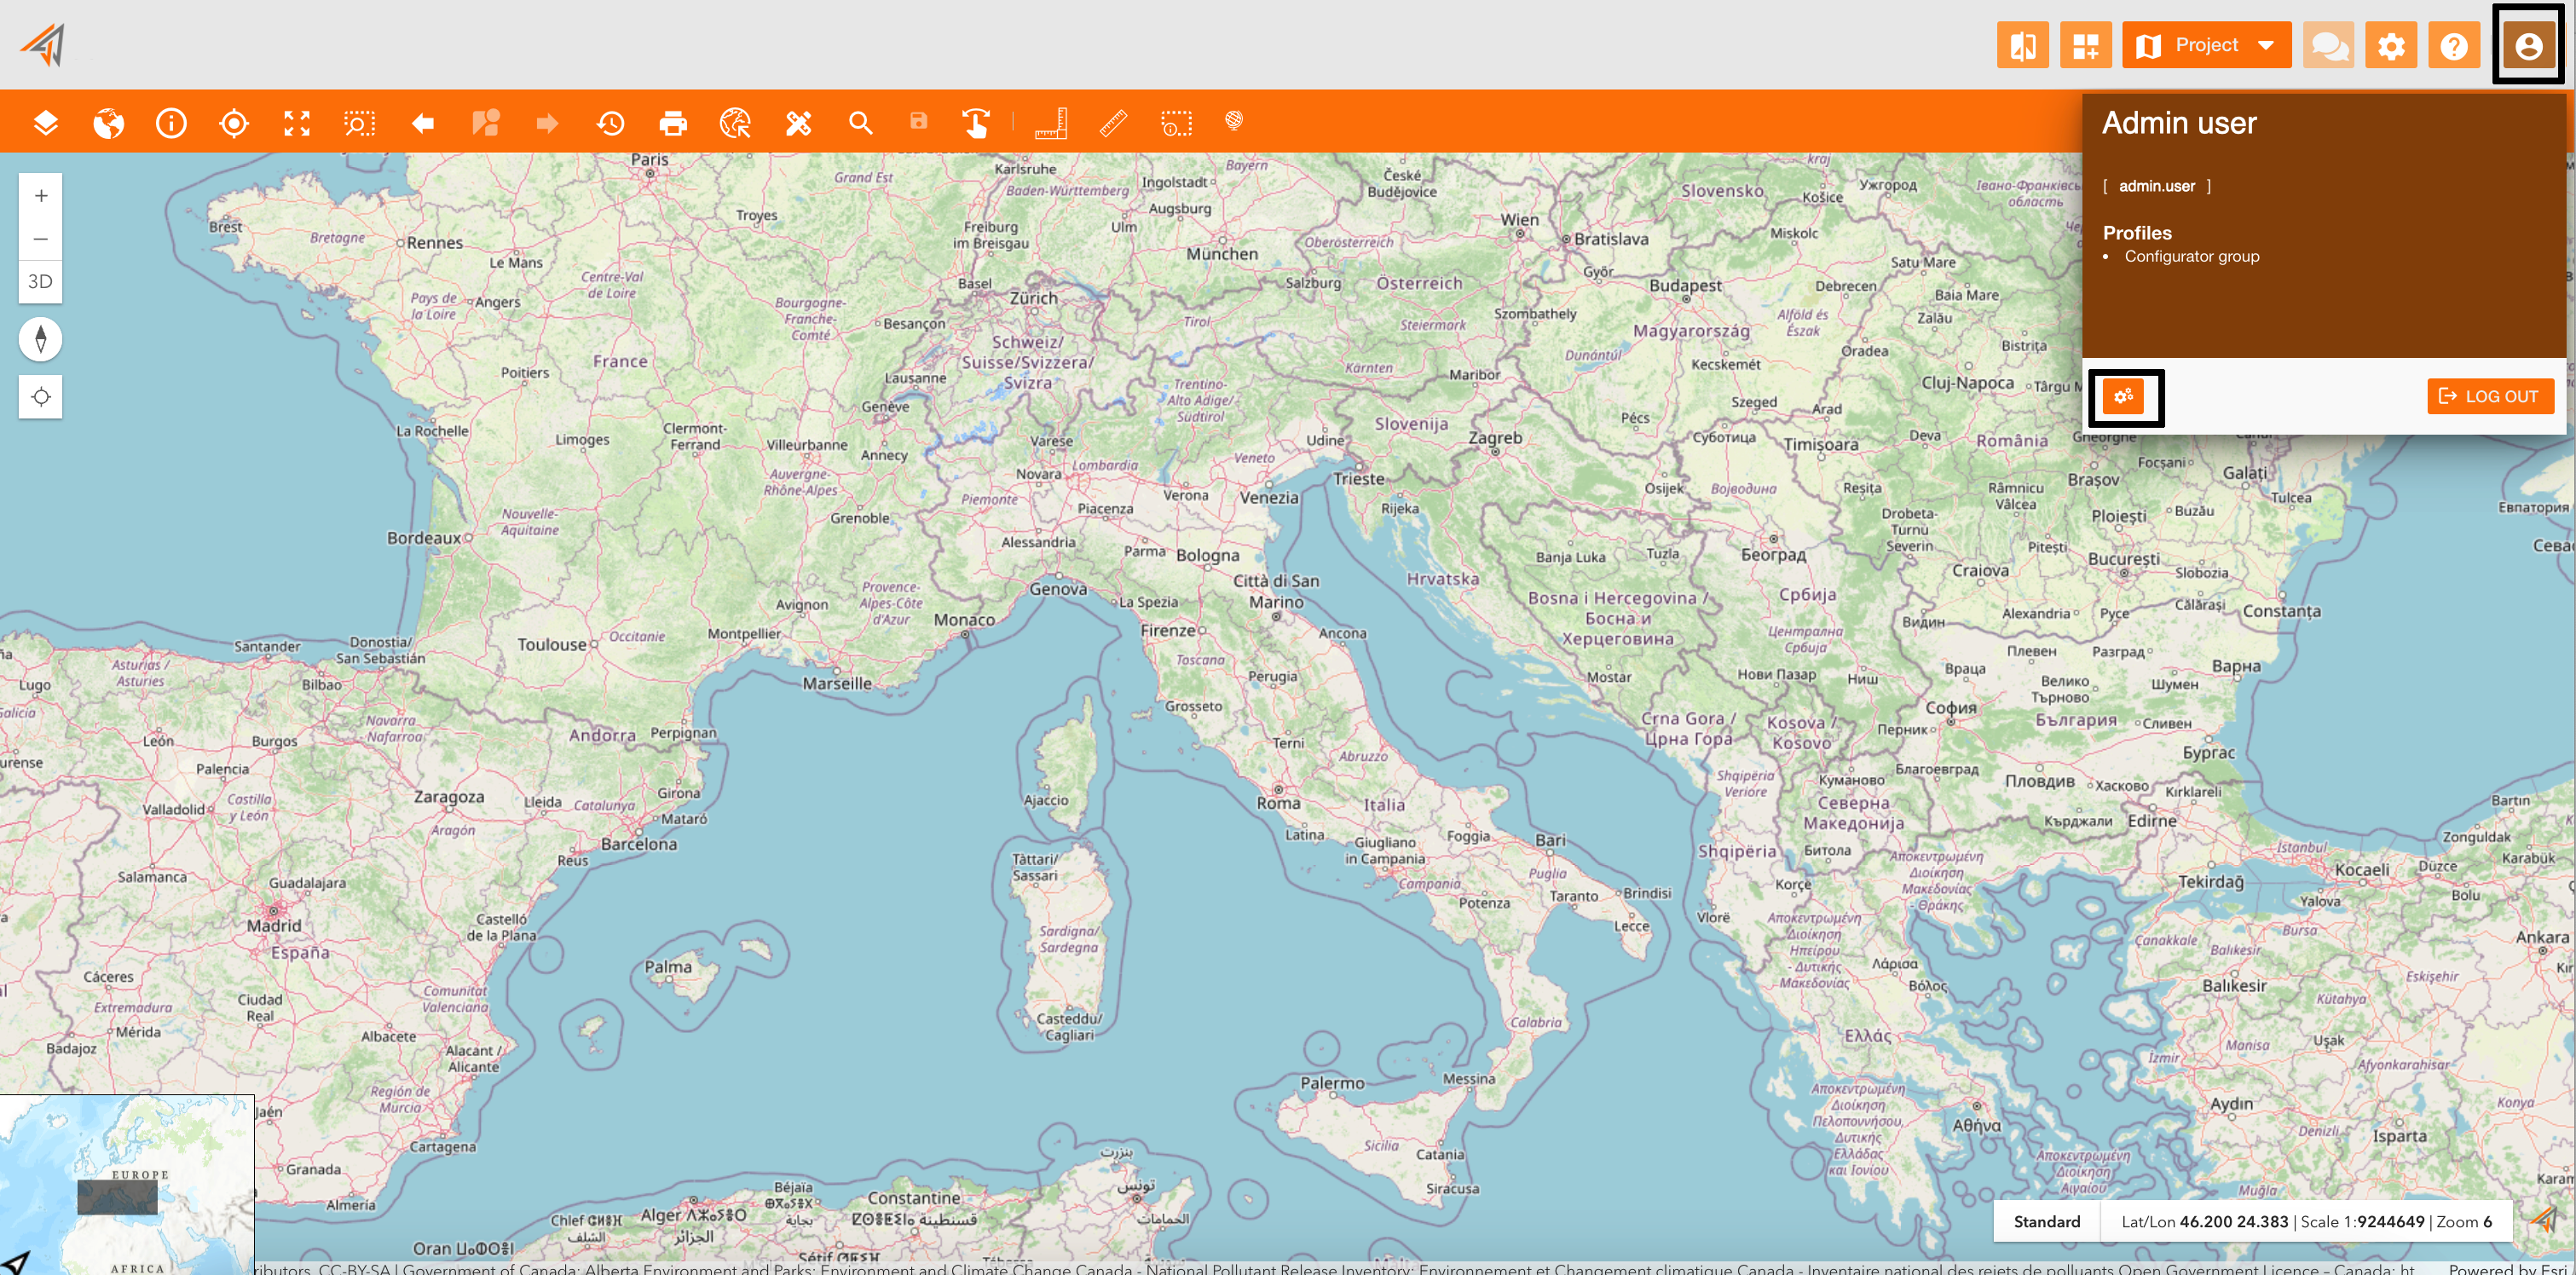Open help with the question mark button

pyautogui.click(x=2454, y=45)
